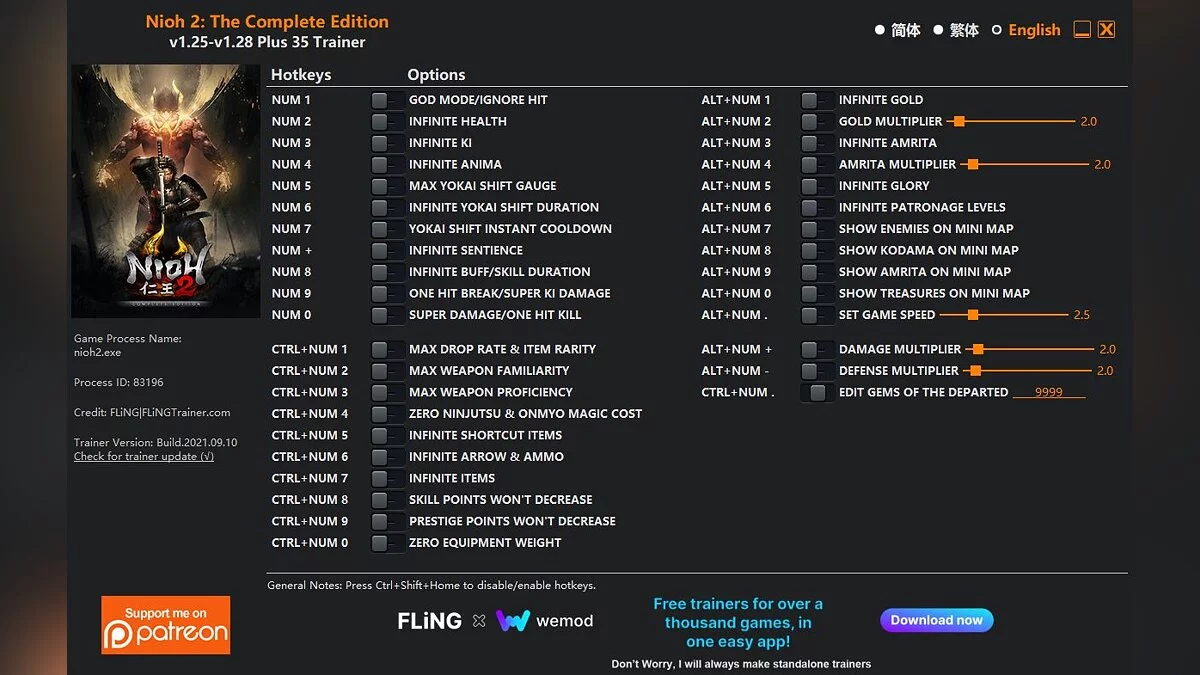Viewport: 1200px width, 675px height.
Task: Click the Defense Multiplier value 2.0
Action: [x=1104, y=371]
